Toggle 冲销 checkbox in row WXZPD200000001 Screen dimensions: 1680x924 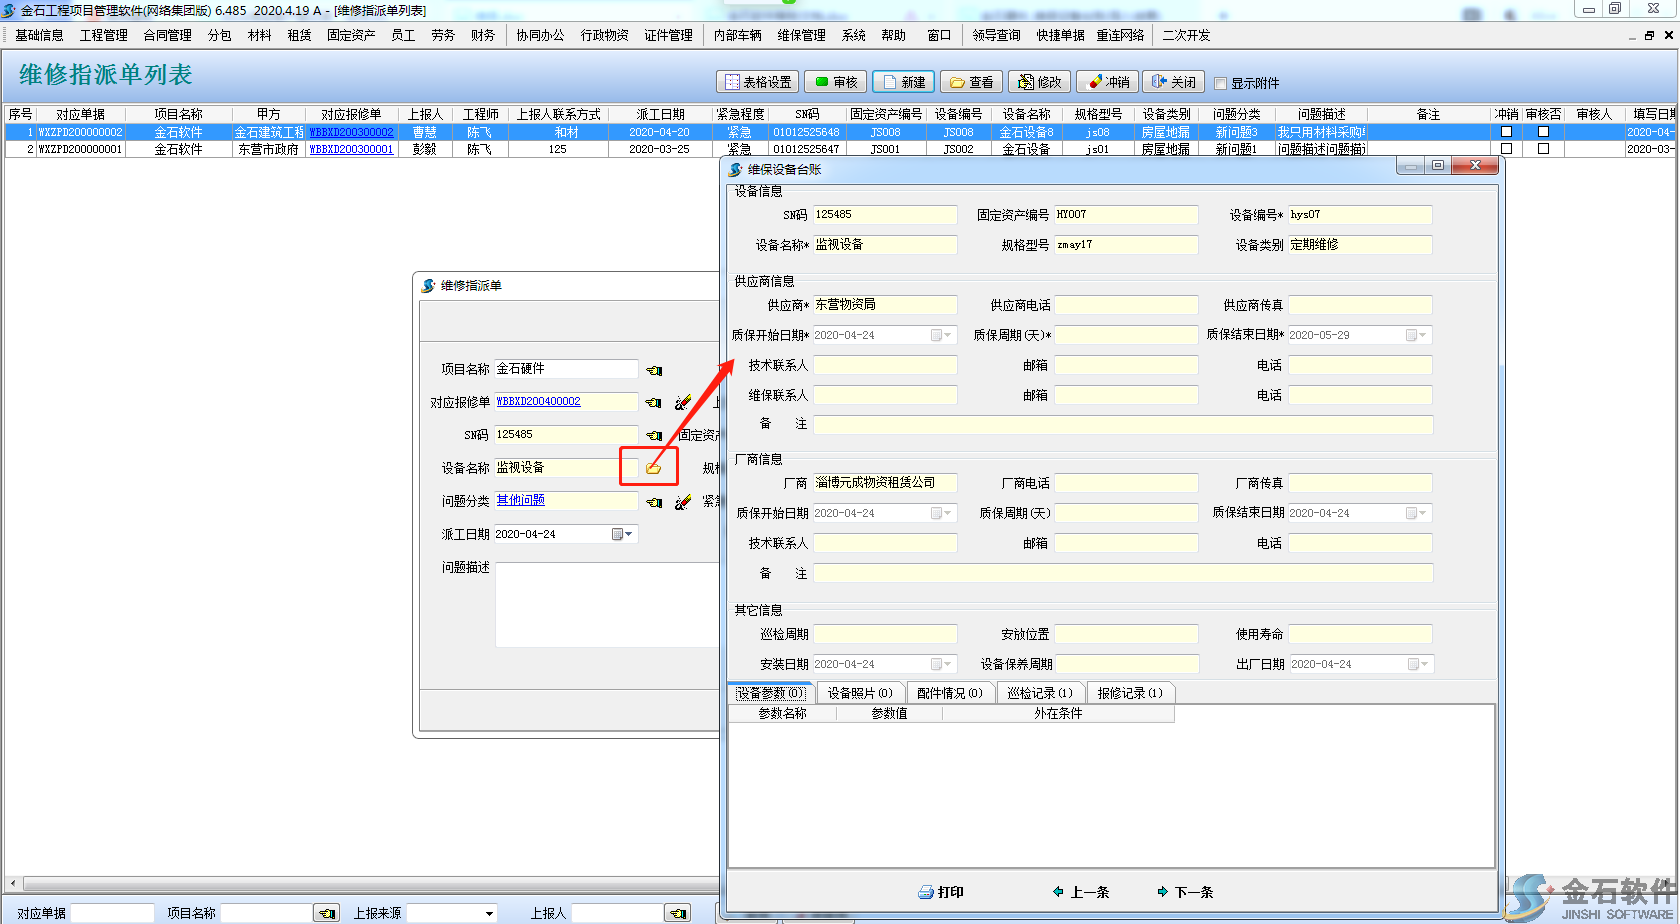[1506, 148]
